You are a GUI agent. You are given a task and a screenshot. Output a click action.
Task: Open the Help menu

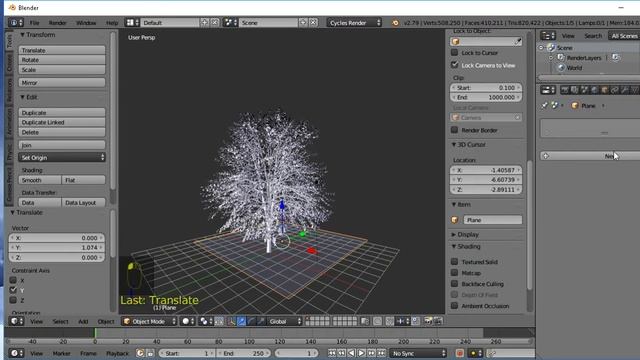pos(112,23)
